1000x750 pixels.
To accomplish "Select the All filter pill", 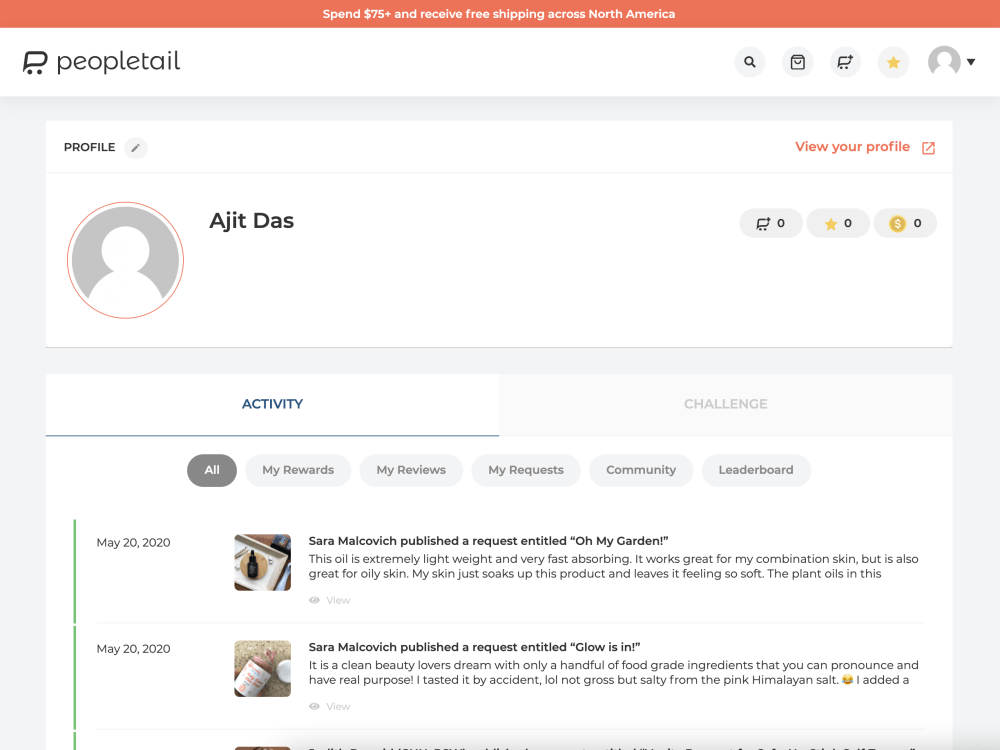I will (x=212, y=470).
